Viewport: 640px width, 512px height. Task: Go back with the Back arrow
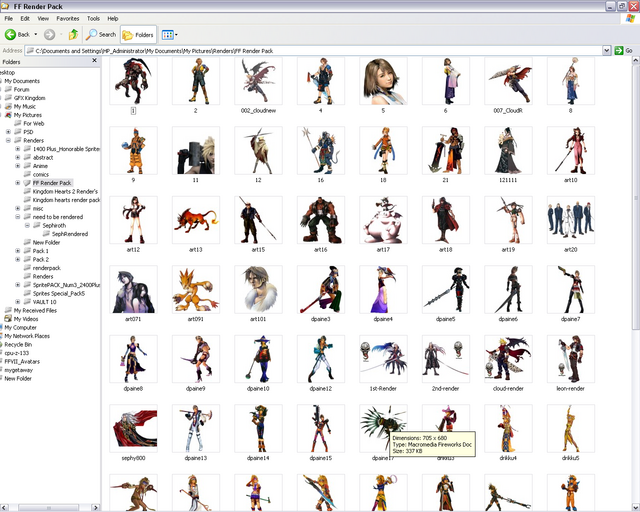pos(10,35)
